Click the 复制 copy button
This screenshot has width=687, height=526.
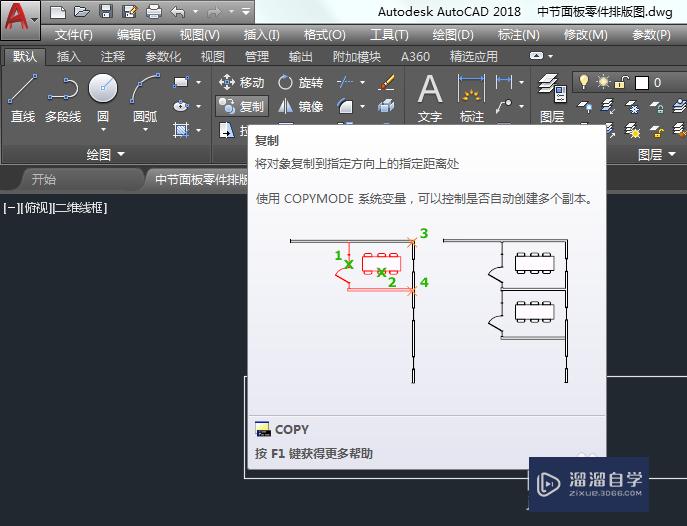pos(242,106)
